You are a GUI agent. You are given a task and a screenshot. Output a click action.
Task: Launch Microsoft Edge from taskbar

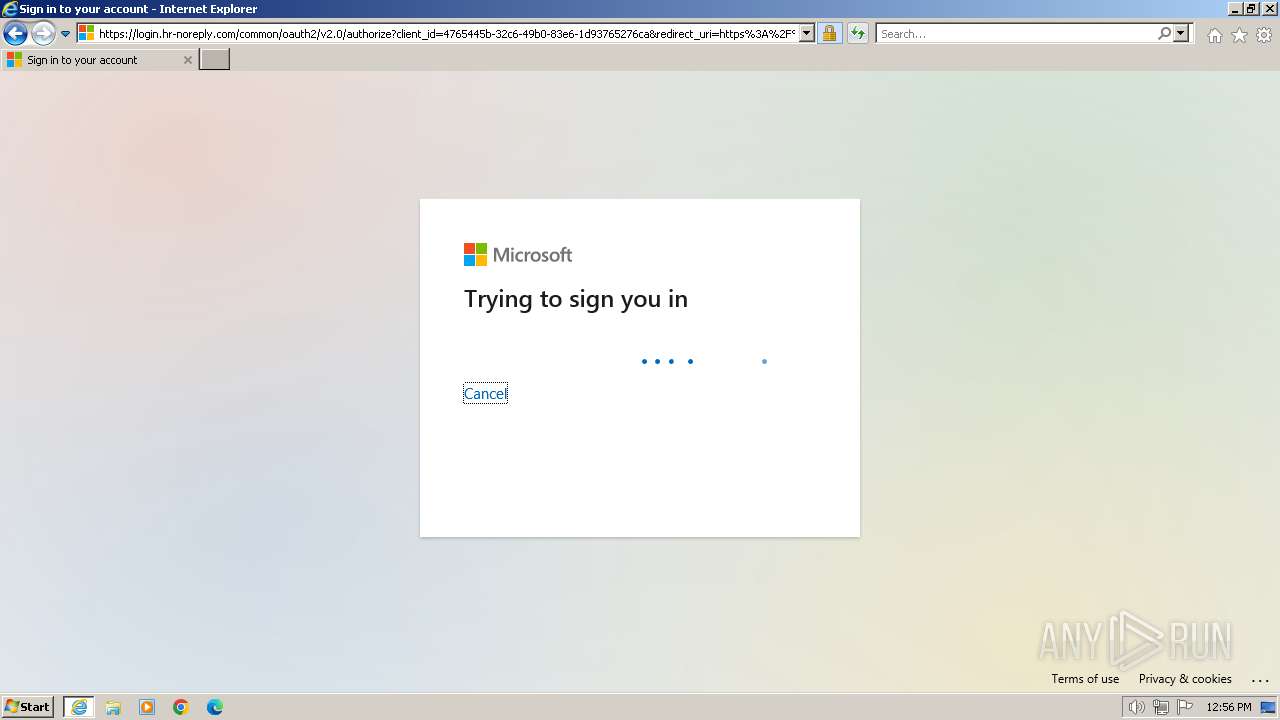(x=215, y=707)
